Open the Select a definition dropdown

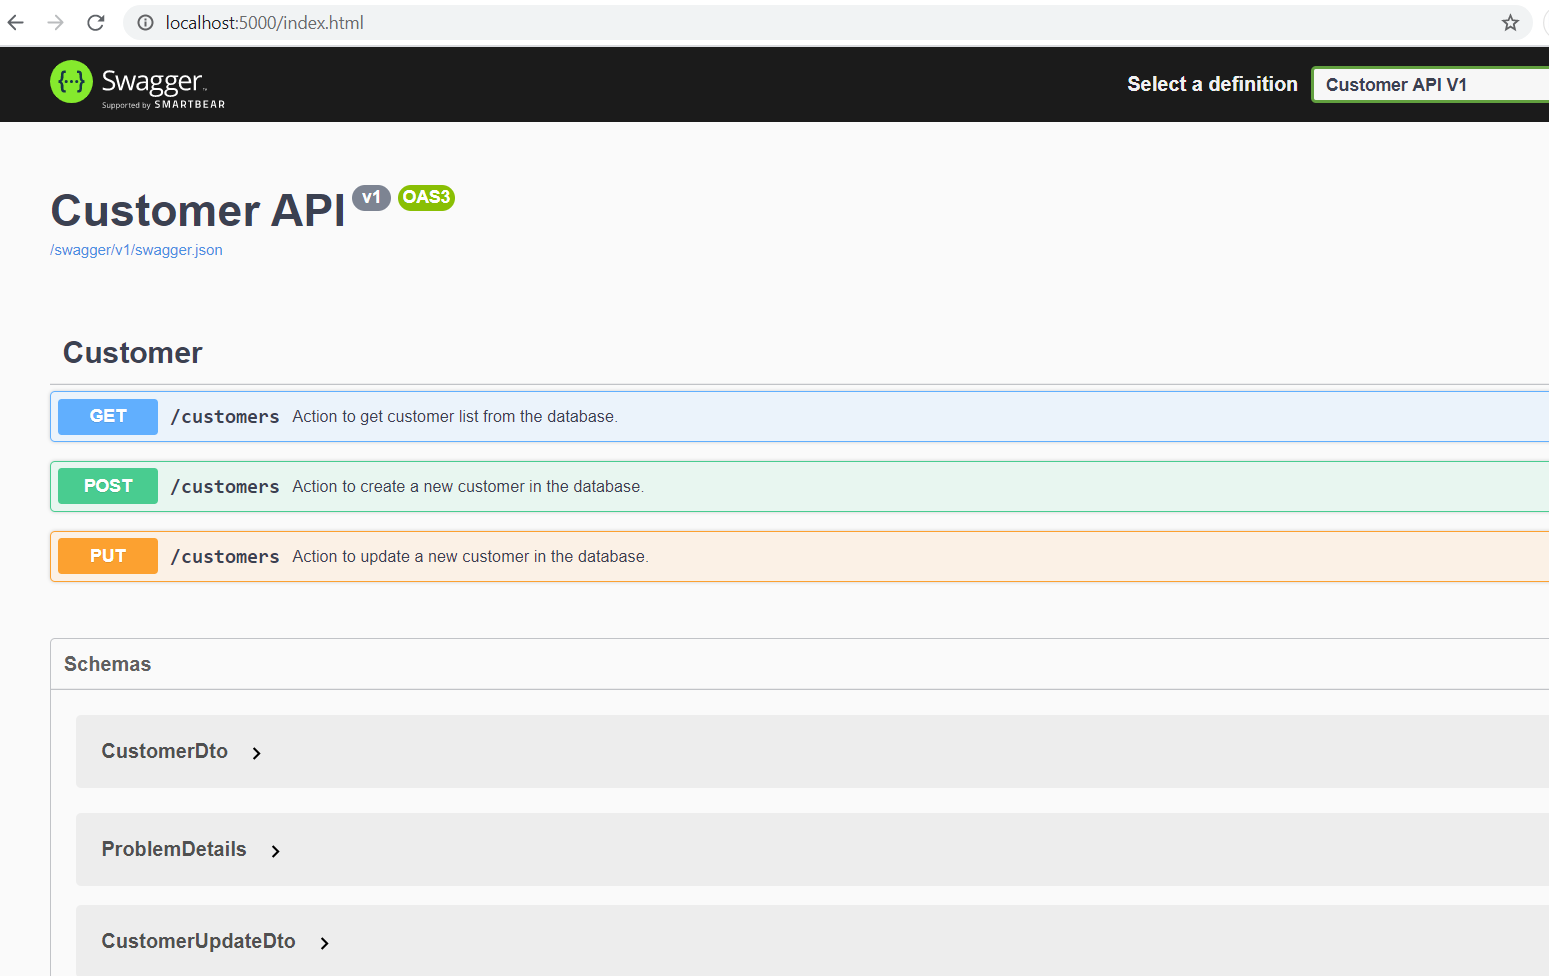tap(1430, 84)
